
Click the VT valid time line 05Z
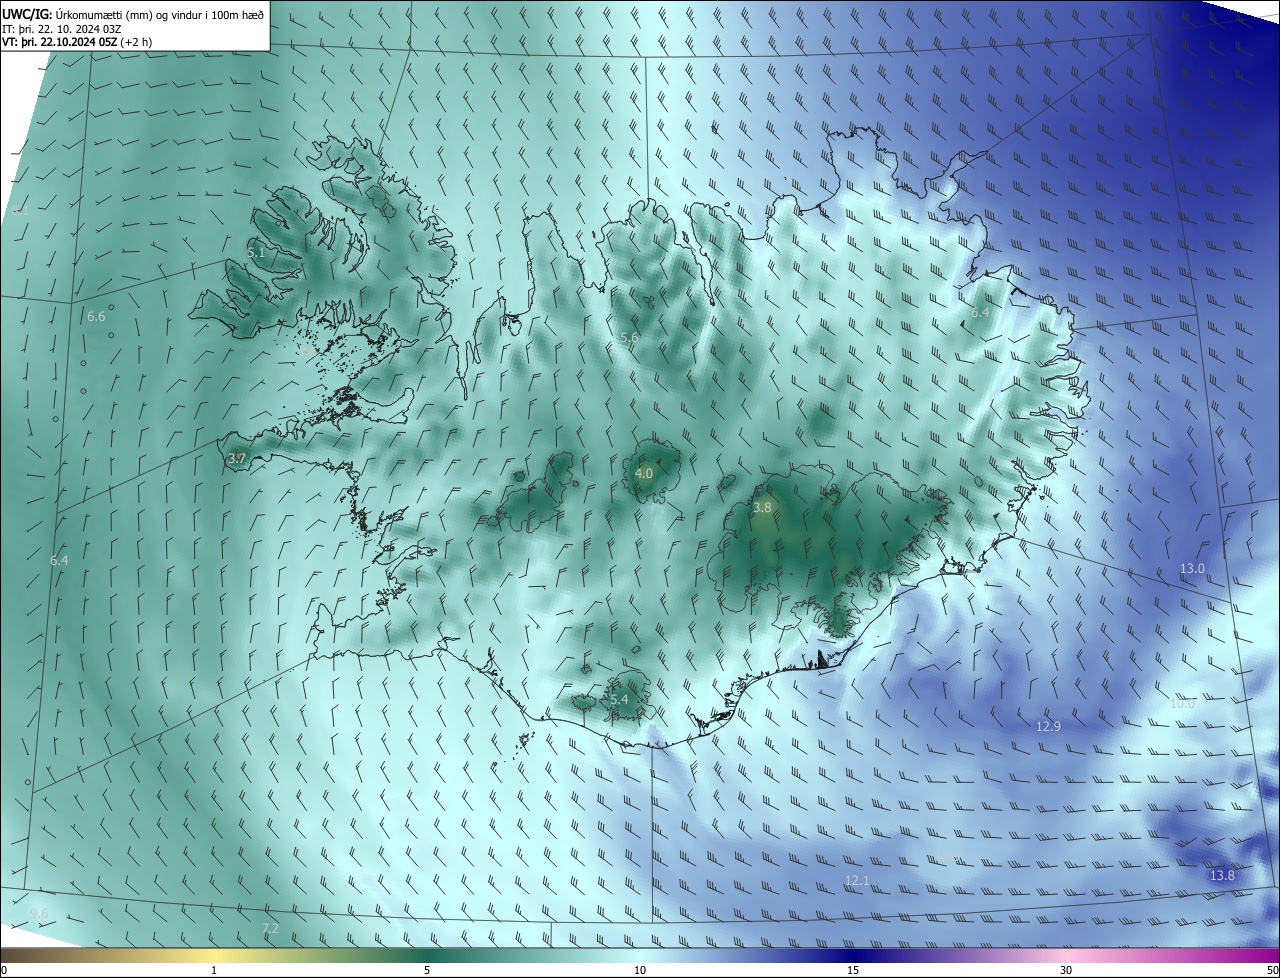click(77, 42)
